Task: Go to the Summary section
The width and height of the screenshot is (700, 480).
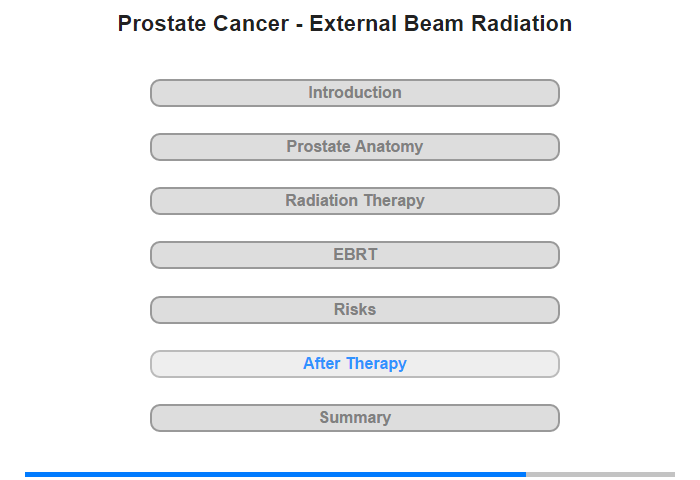Action: tap(355, 418)
